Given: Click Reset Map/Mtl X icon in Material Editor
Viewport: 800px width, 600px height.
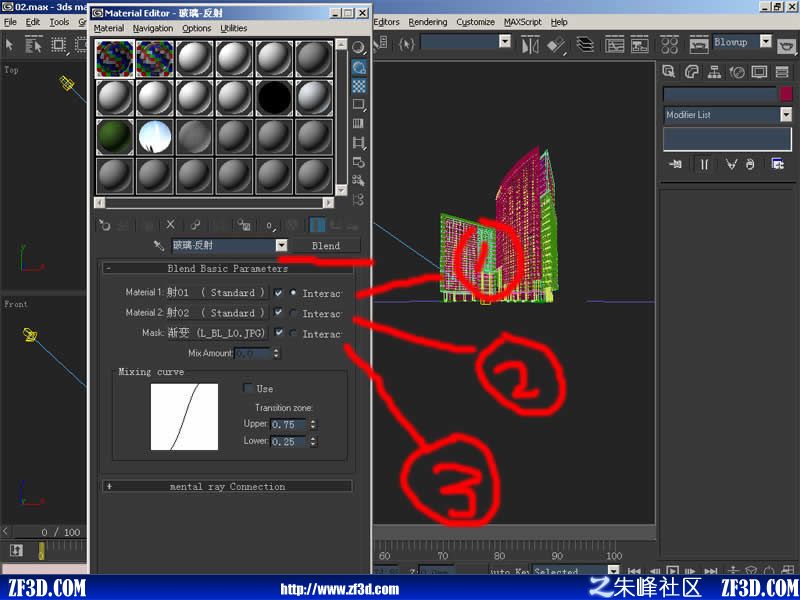Looking at the screenshot, I should point(170,225).
